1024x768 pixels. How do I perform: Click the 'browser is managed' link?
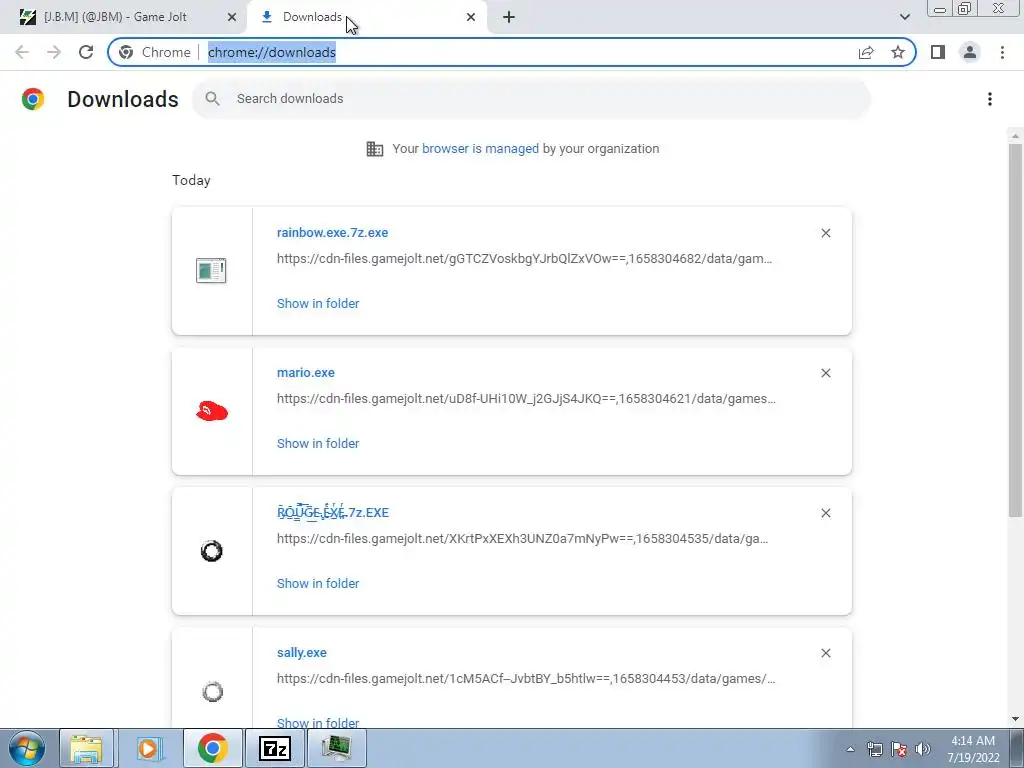(480, 149)
